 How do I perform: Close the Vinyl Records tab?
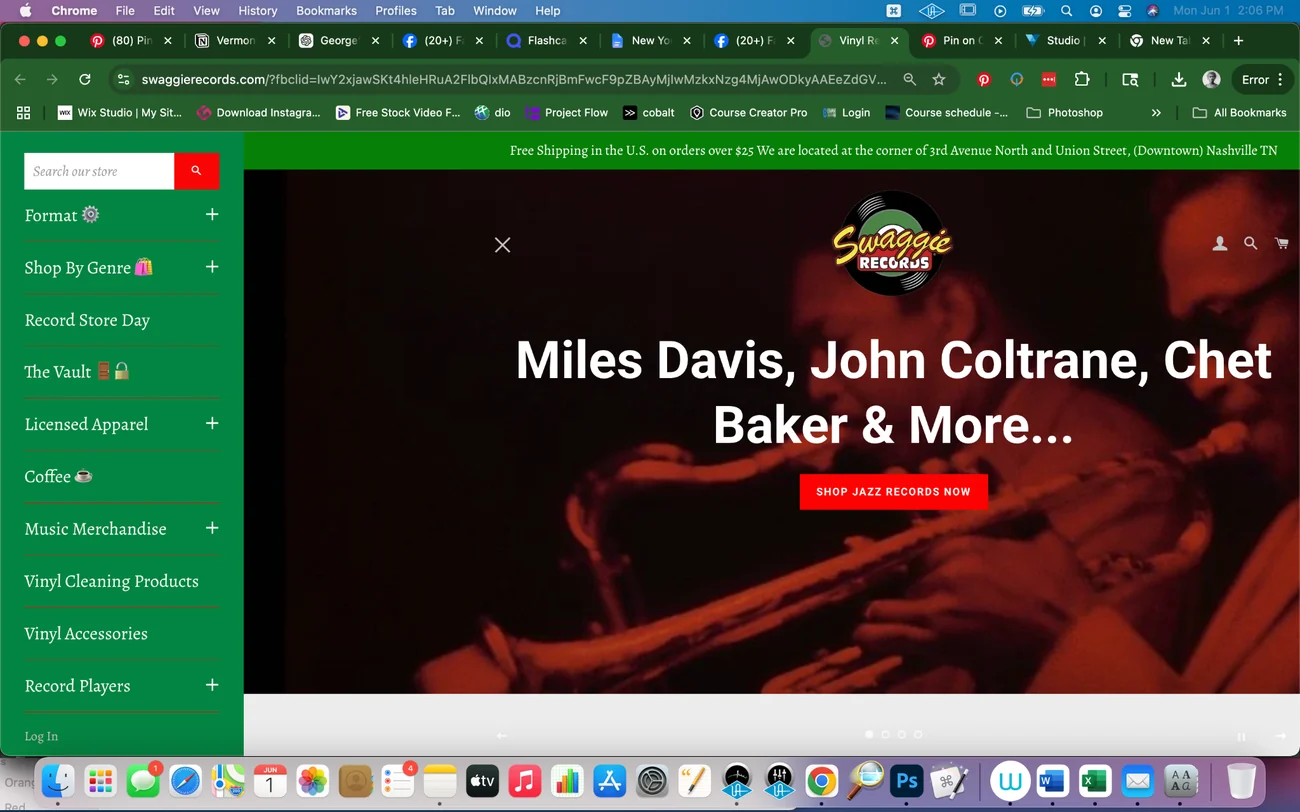pyautogui.click(x=894, y=41)
